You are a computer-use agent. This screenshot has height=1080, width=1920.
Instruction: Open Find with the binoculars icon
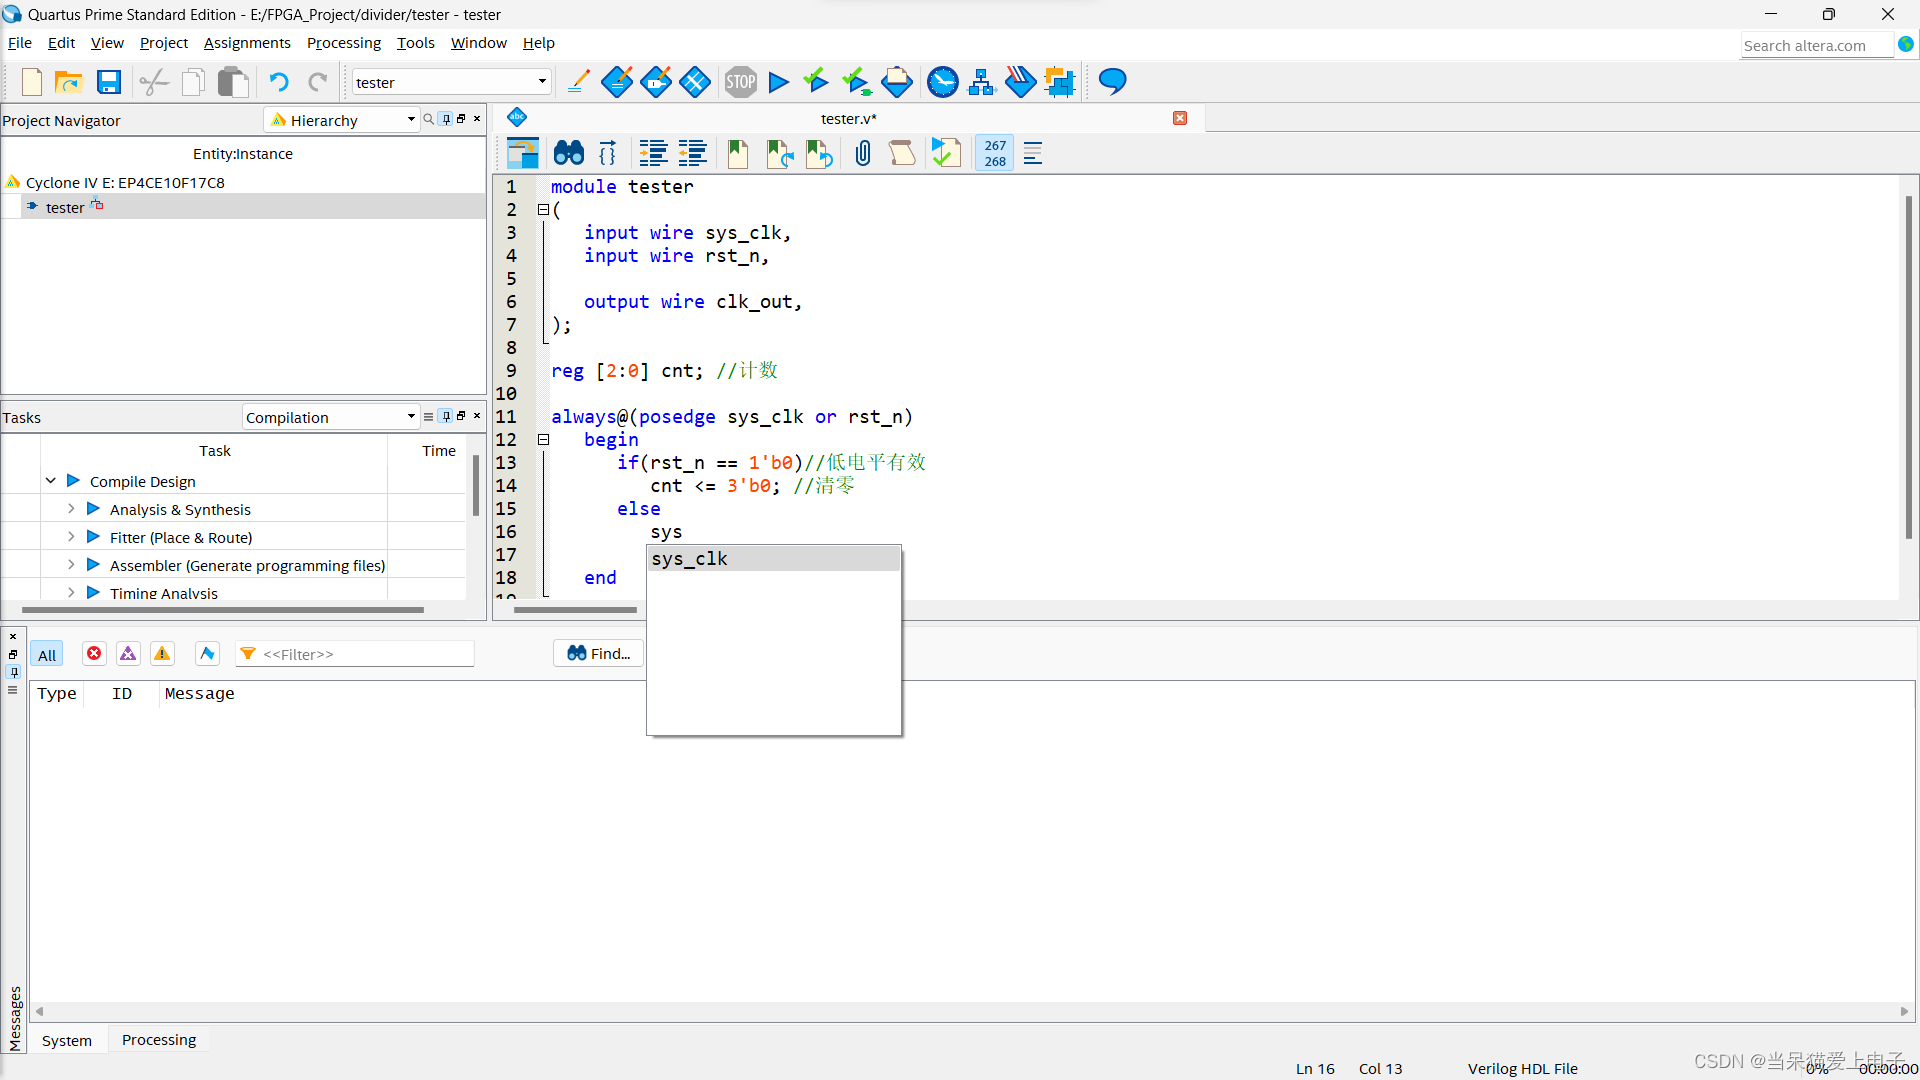coord(568,152)
